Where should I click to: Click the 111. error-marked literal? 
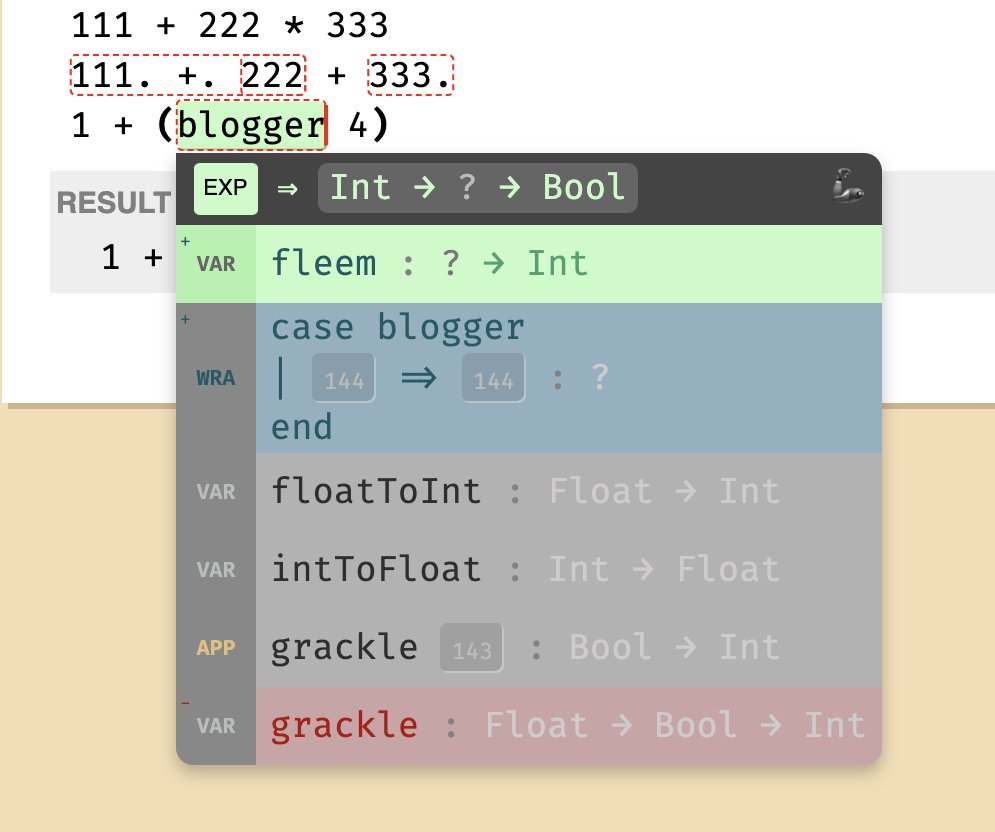pos(111,76)
